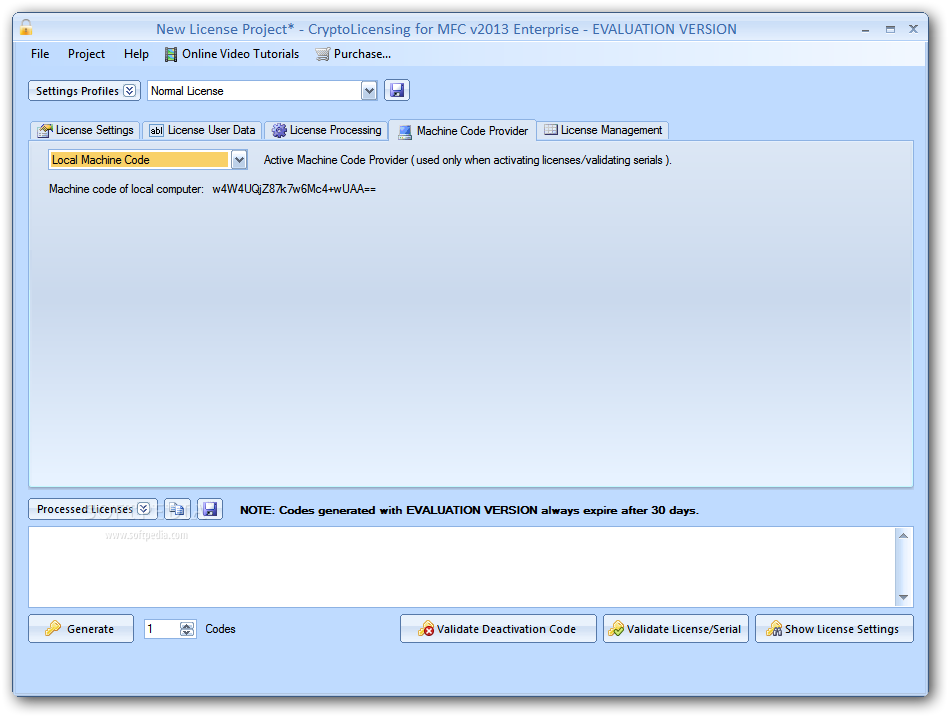The width and height of the screenshot is (949, 717).
Task: Click the Generate button
Action: [81, 629]
